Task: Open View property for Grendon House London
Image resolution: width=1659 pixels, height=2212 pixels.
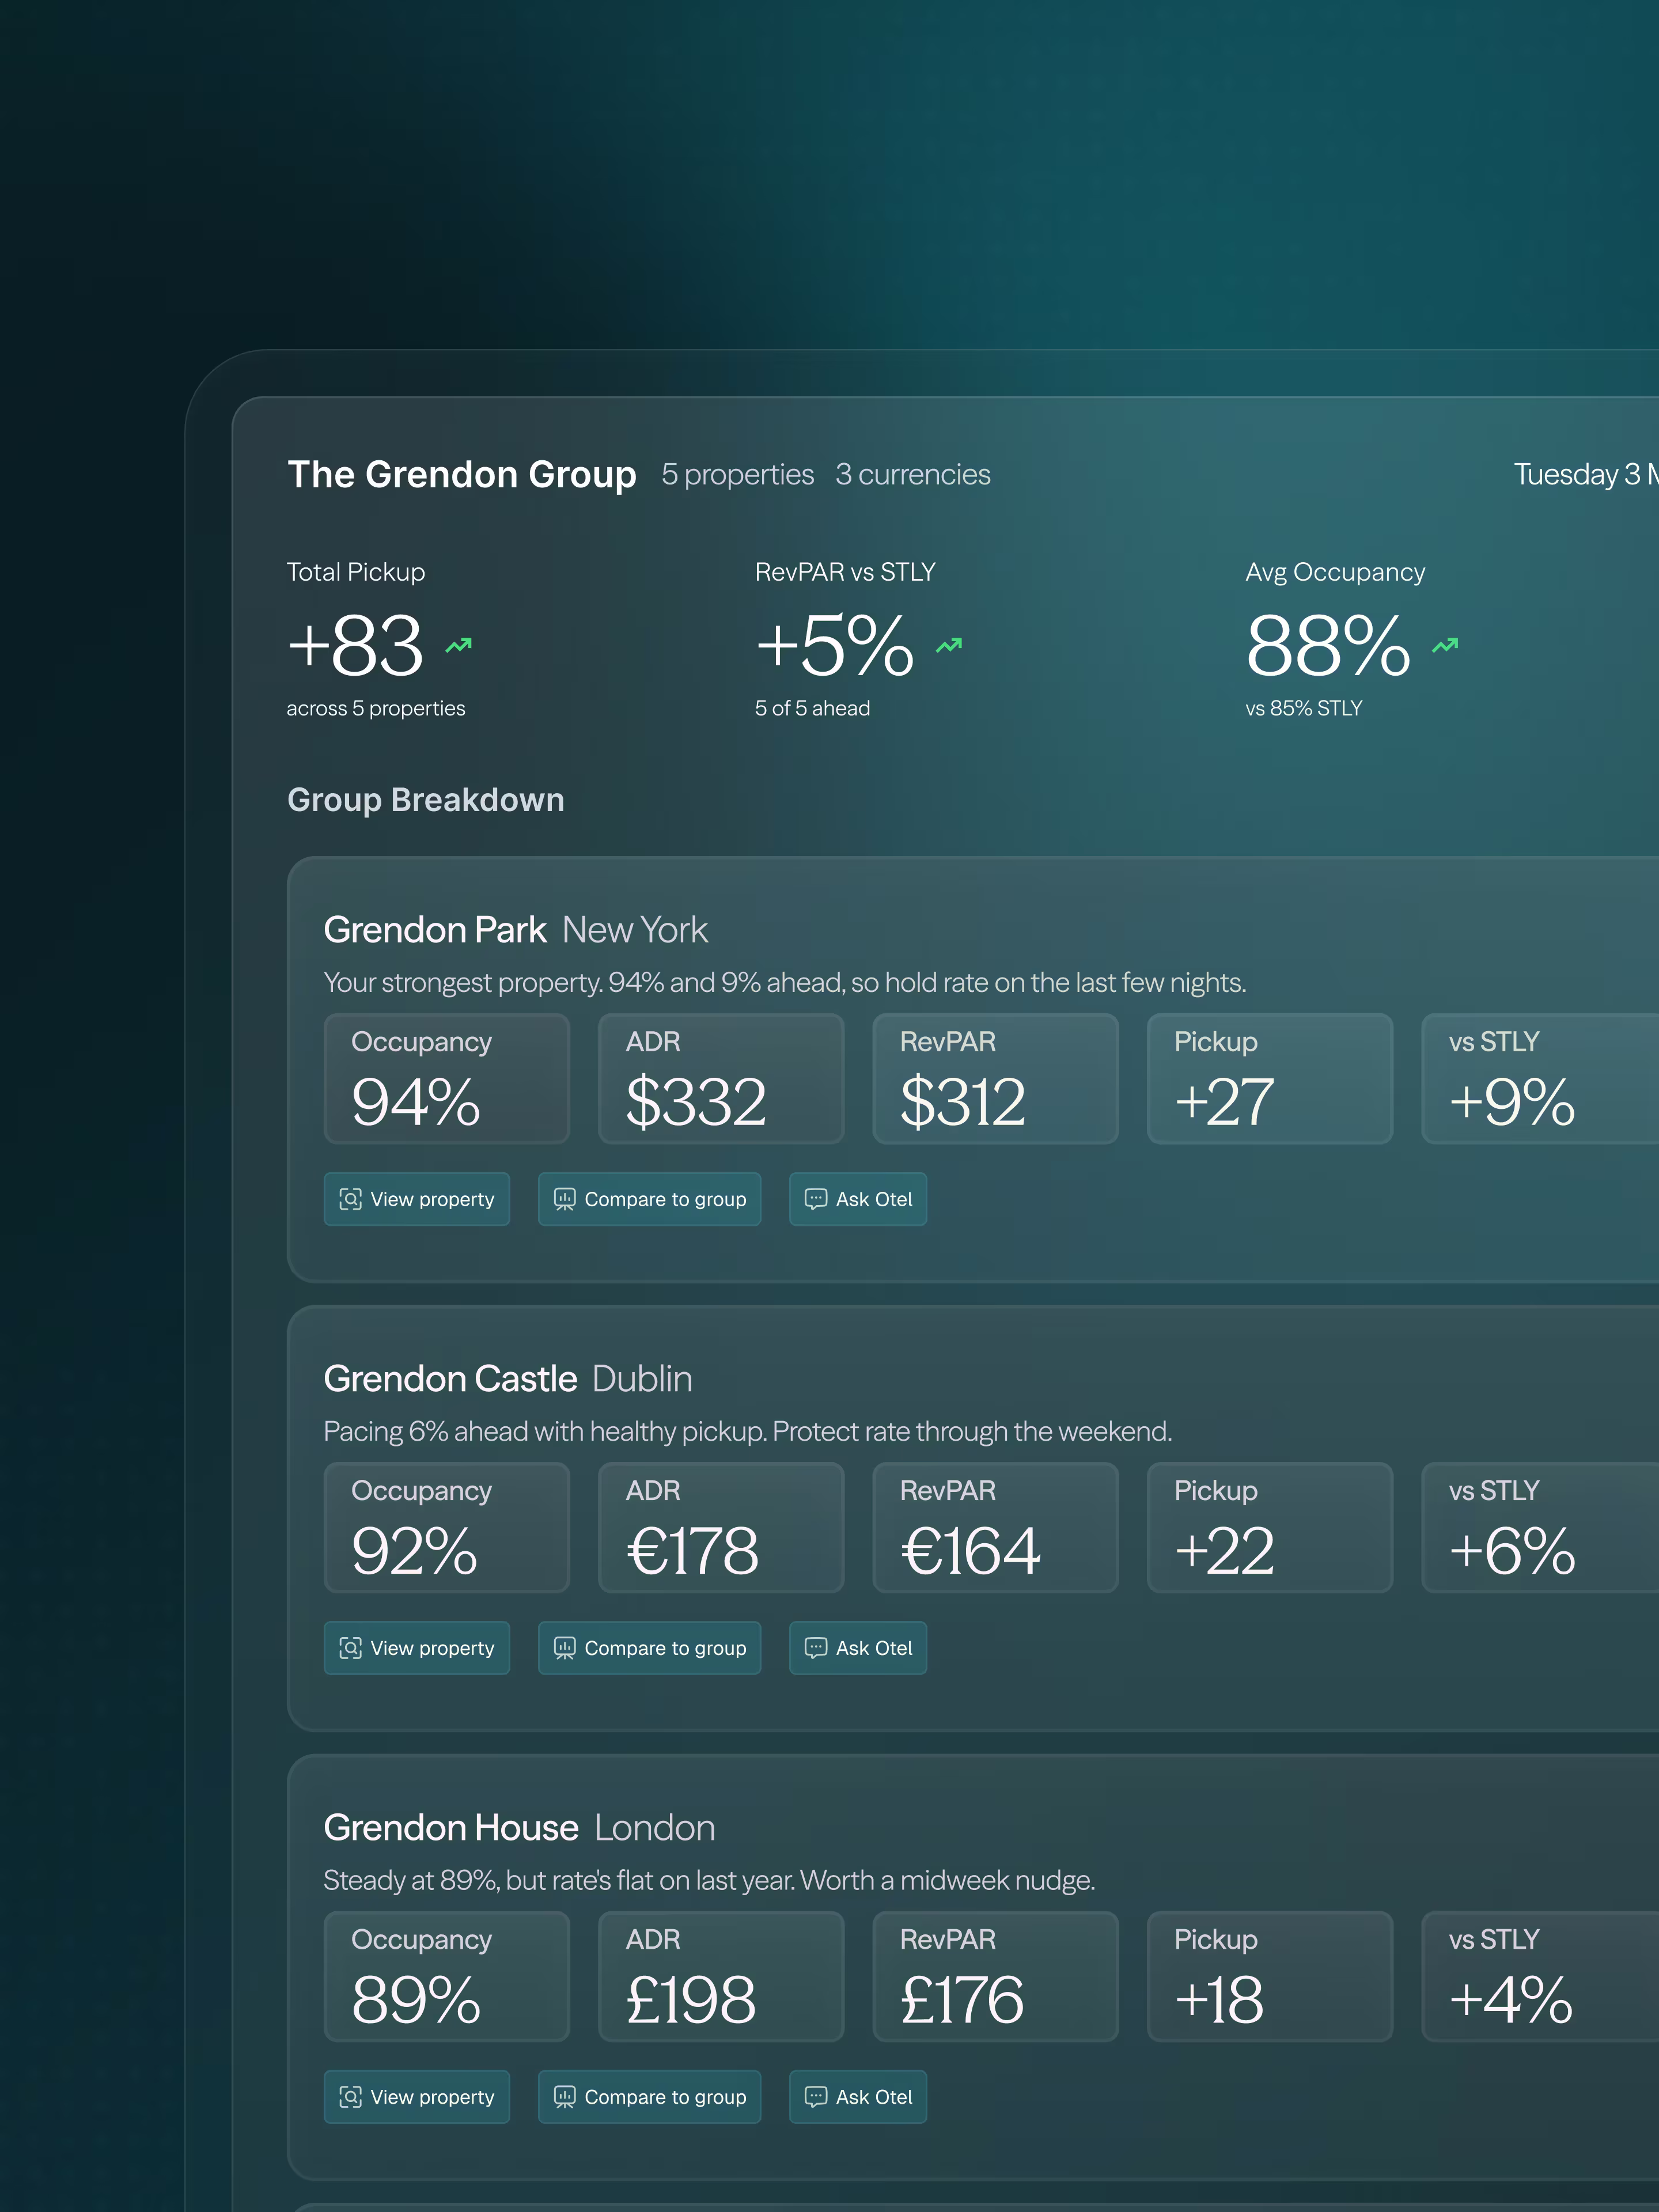Action: point(417,2097)
